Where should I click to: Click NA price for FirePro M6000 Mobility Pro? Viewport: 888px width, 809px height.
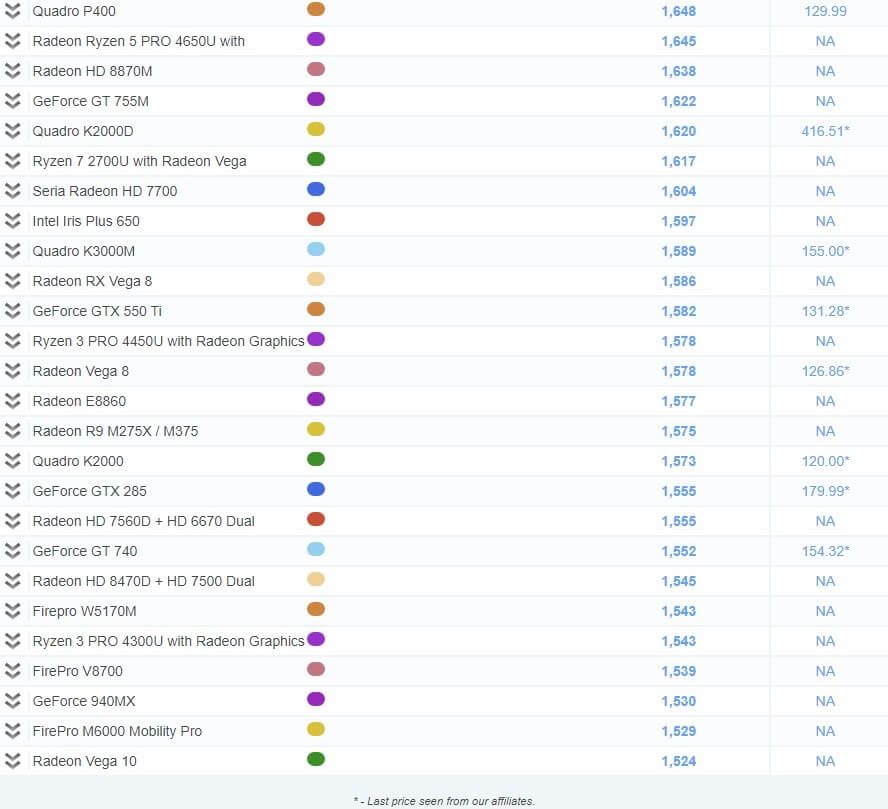click(x=825, y=731)
